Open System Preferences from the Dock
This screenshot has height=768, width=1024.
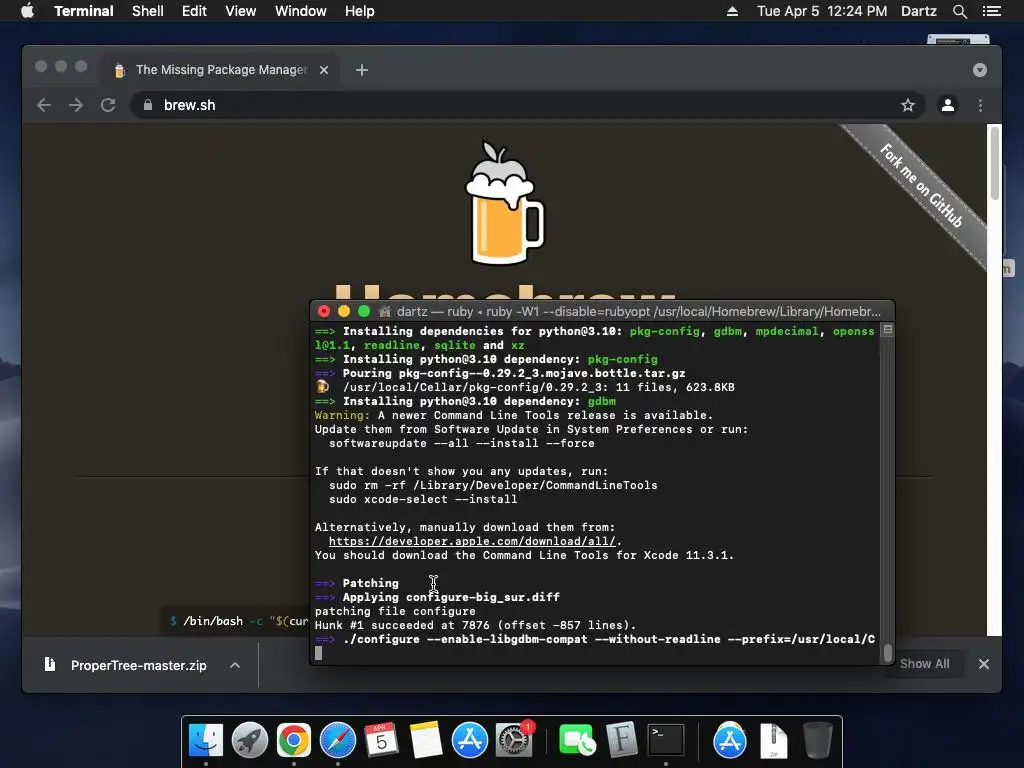[x=514, y=741]
